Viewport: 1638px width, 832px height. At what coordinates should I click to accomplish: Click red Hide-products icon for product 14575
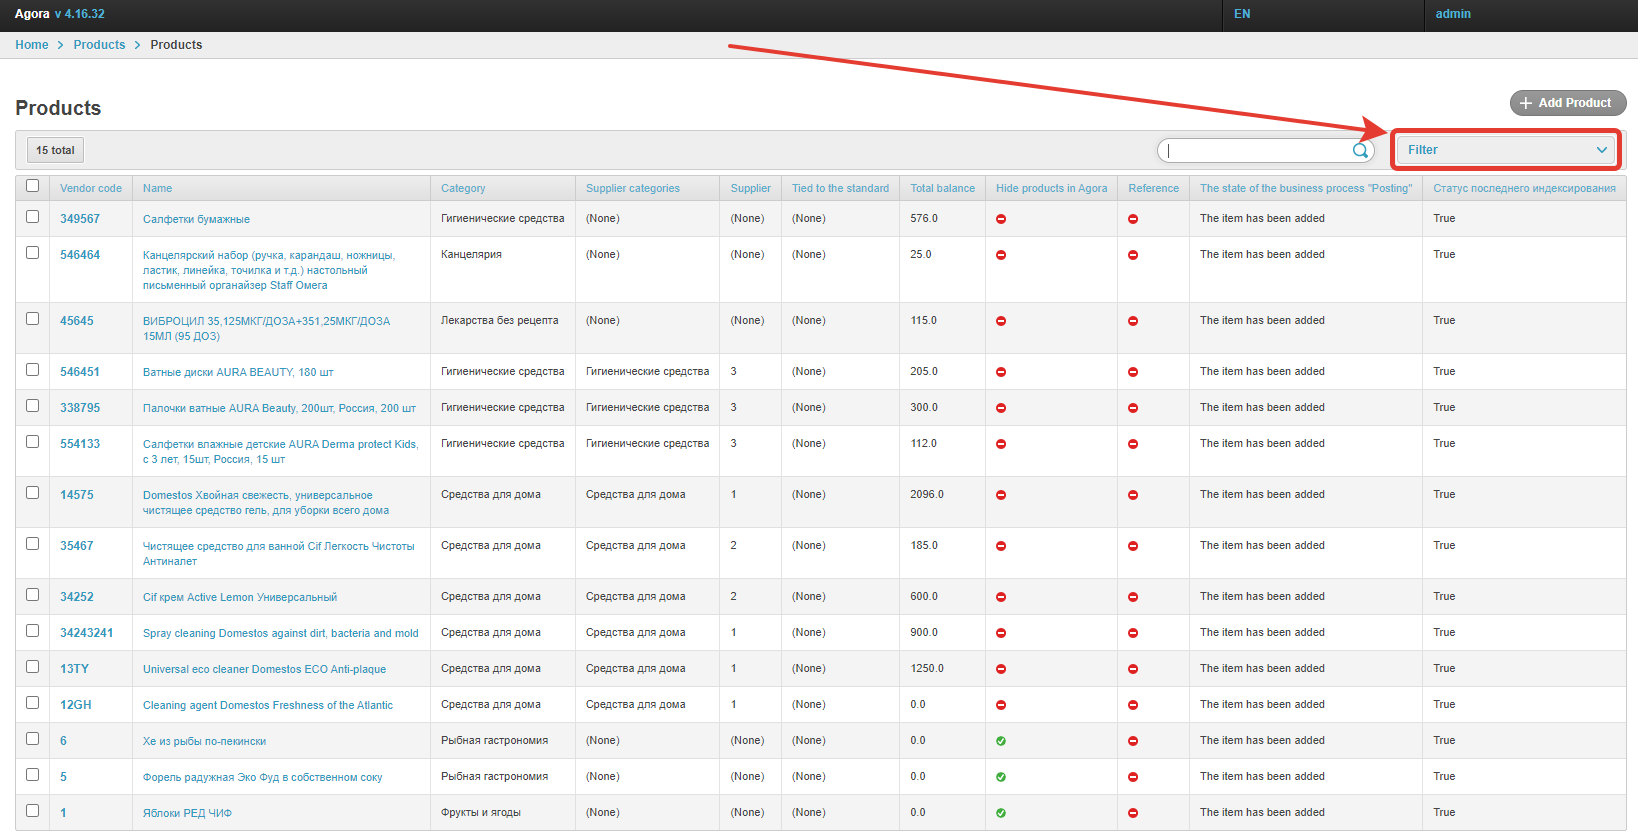coord(1001,495)
